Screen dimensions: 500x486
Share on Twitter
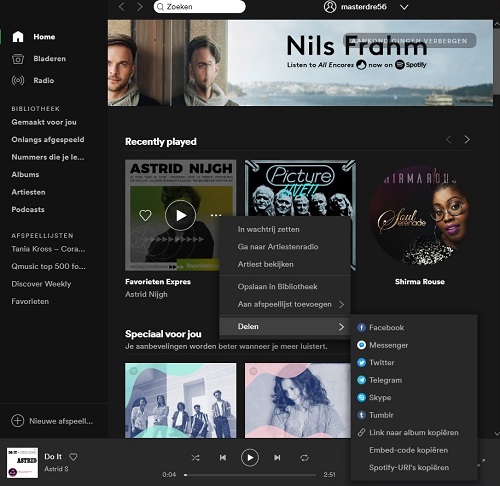point(414,362)
